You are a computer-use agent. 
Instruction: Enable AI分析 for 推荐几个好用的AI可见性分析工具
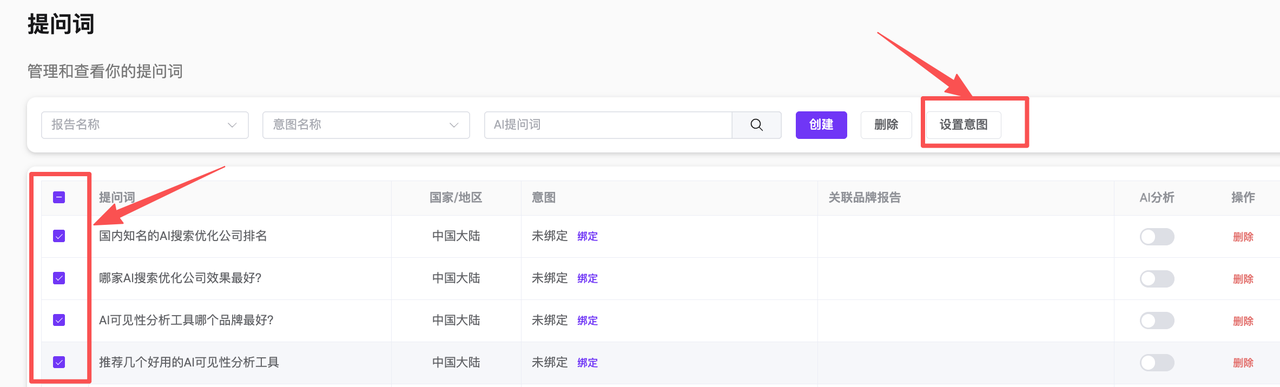tap(1157, 363)
